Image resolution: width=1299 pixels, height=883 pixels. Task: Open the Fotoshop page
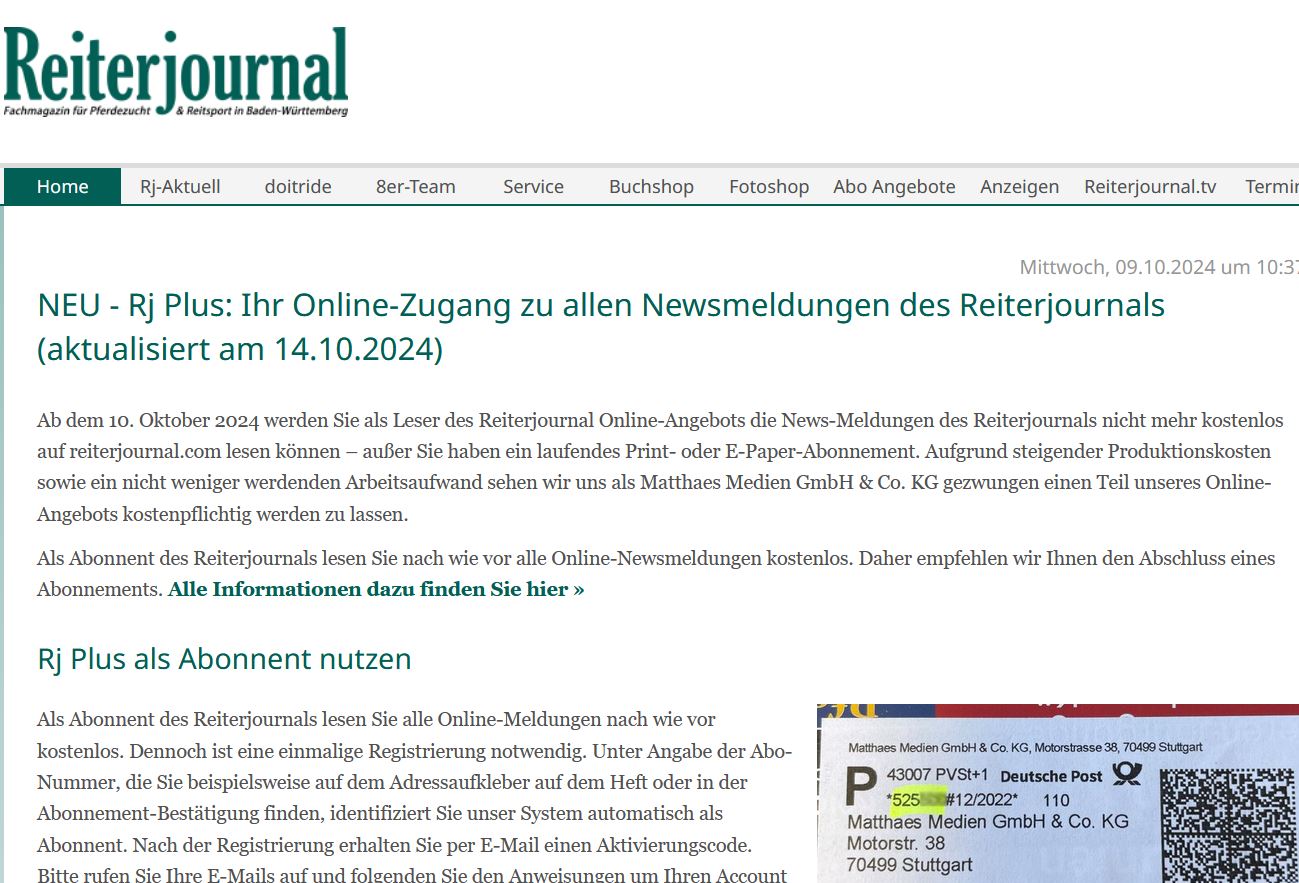tap(768, 187)
